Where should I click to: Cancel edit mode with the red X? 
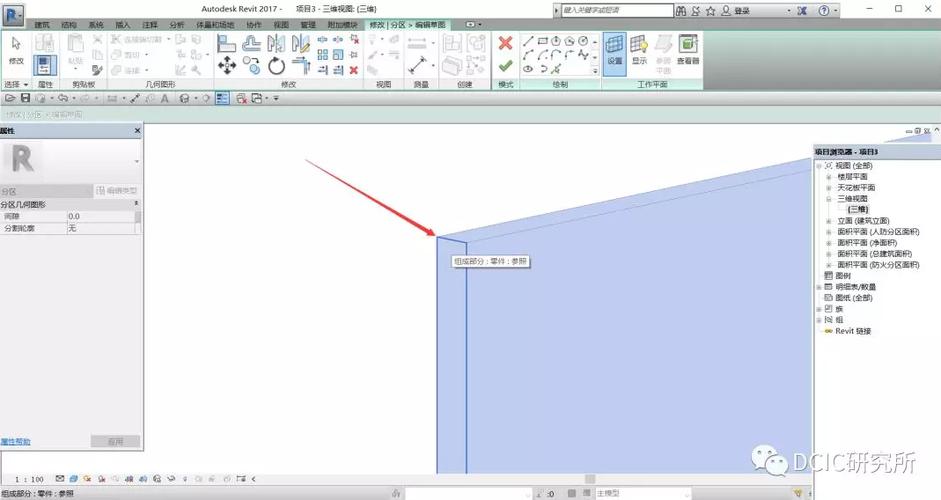(505, 43)
